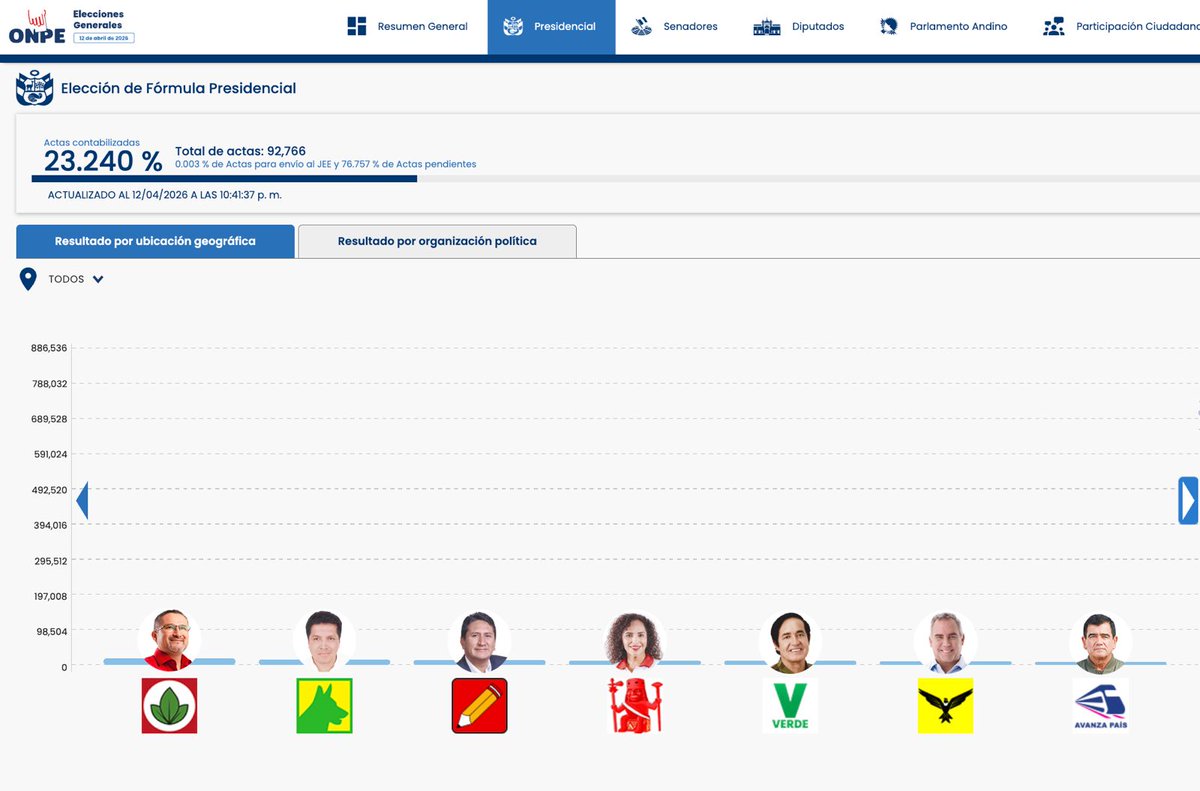
Task: Click the Presidencial coat of arms icon
Action: point(513,26)
